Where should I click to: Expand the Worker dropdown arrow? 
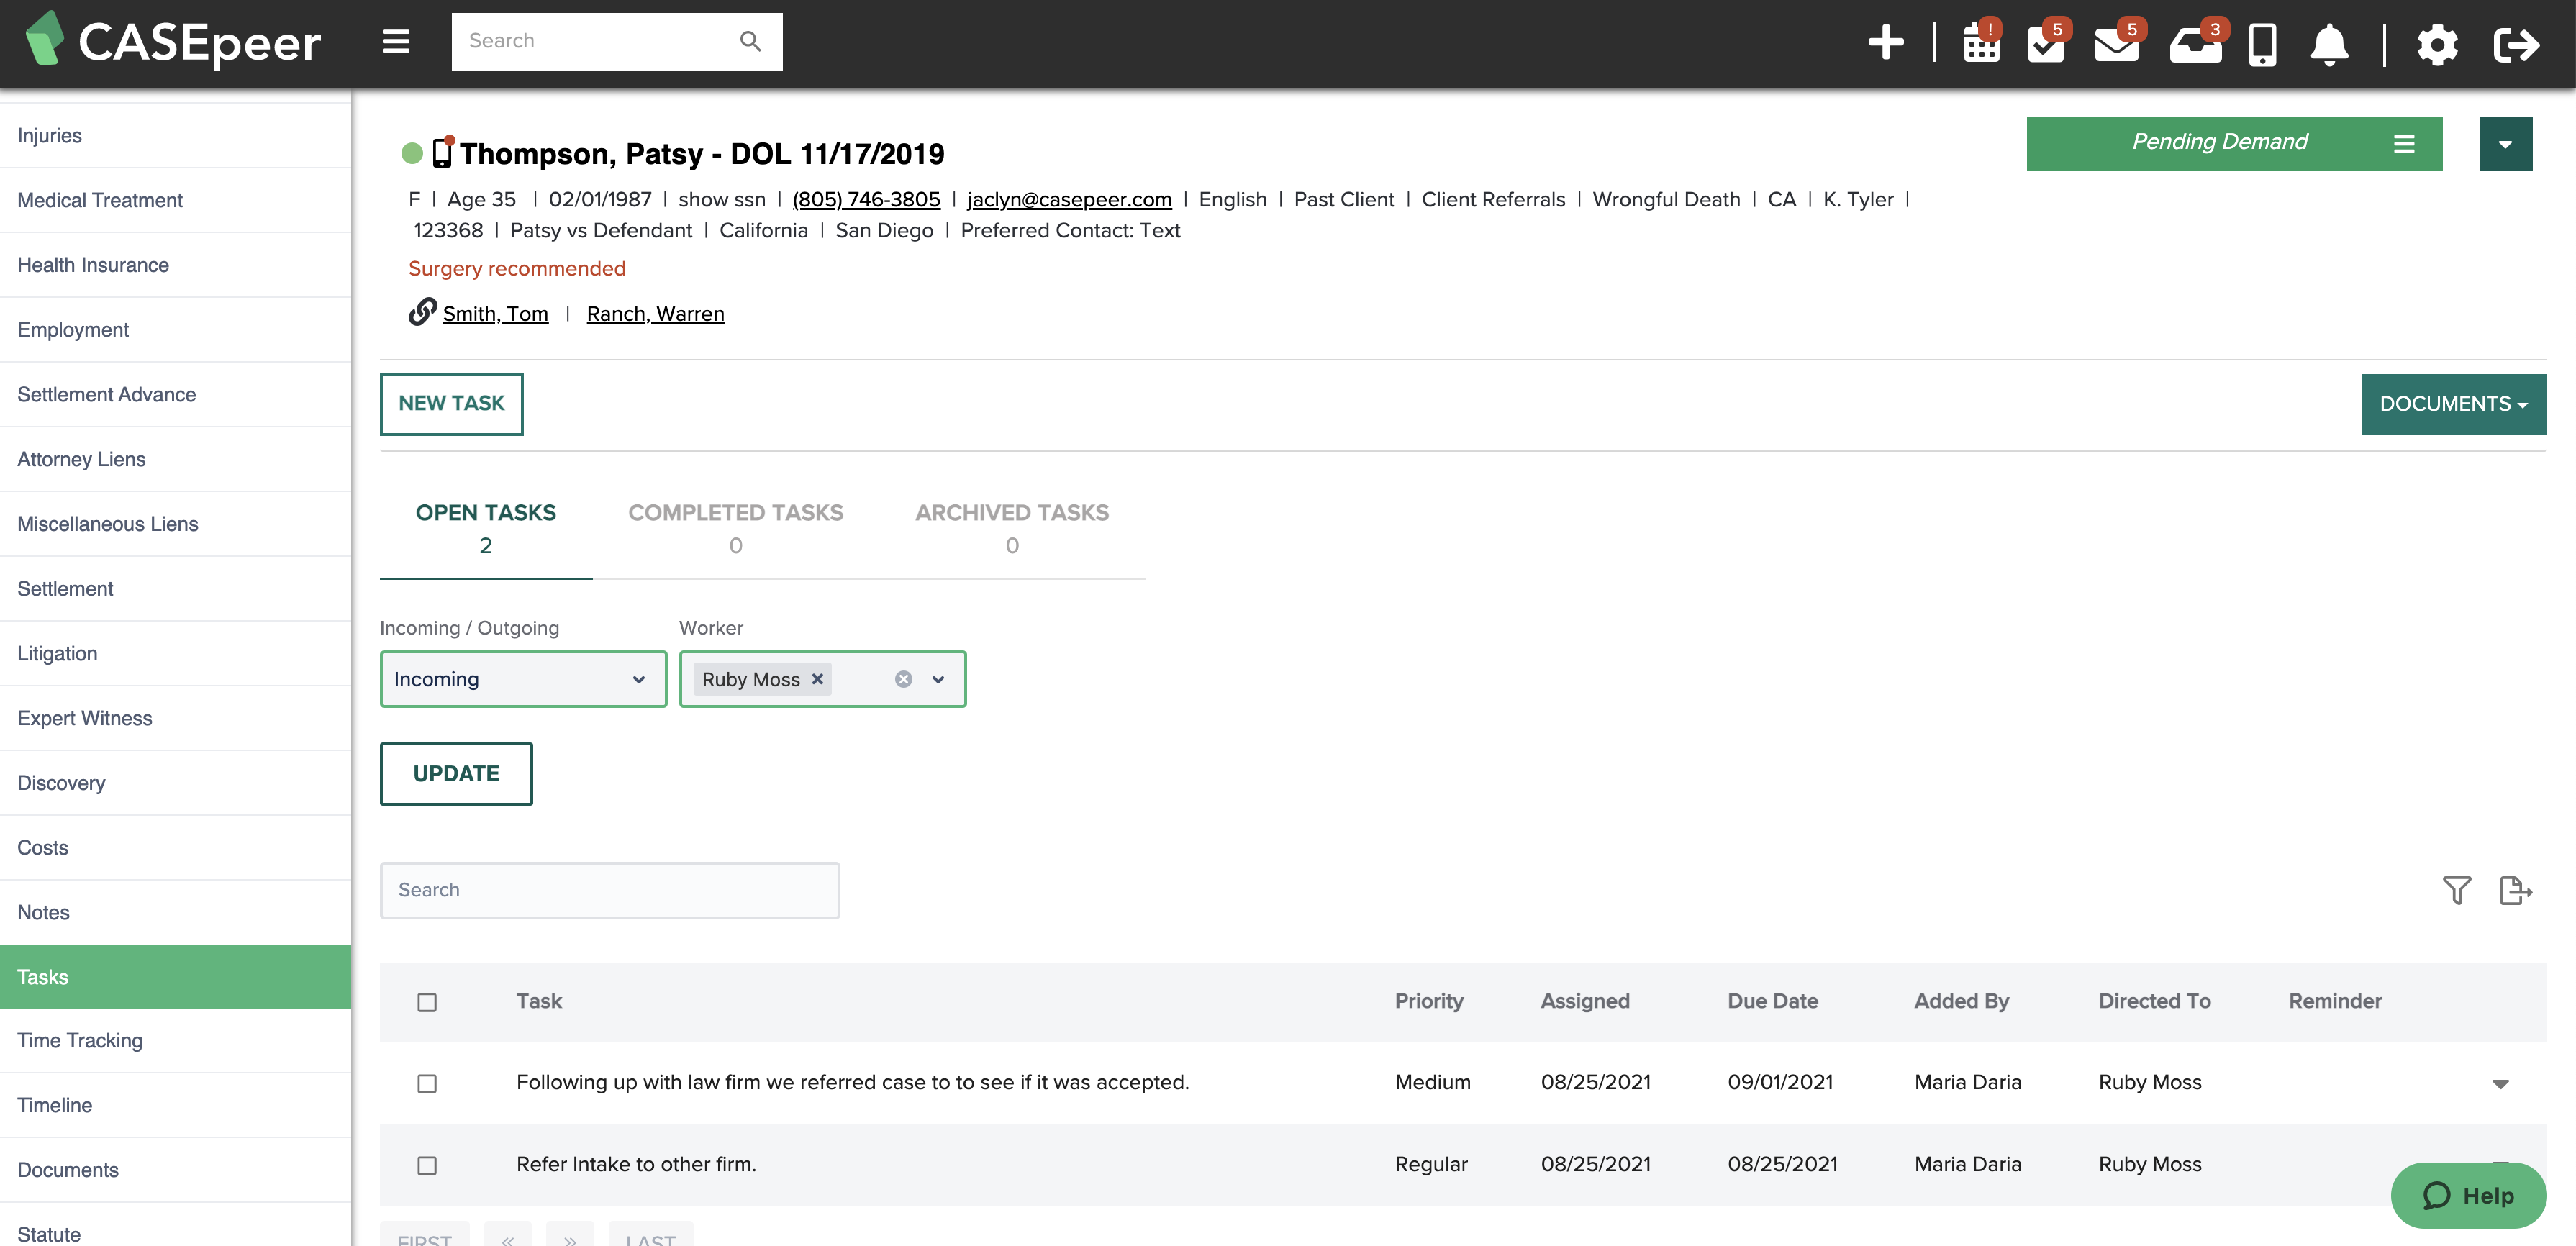coord(938,679)
